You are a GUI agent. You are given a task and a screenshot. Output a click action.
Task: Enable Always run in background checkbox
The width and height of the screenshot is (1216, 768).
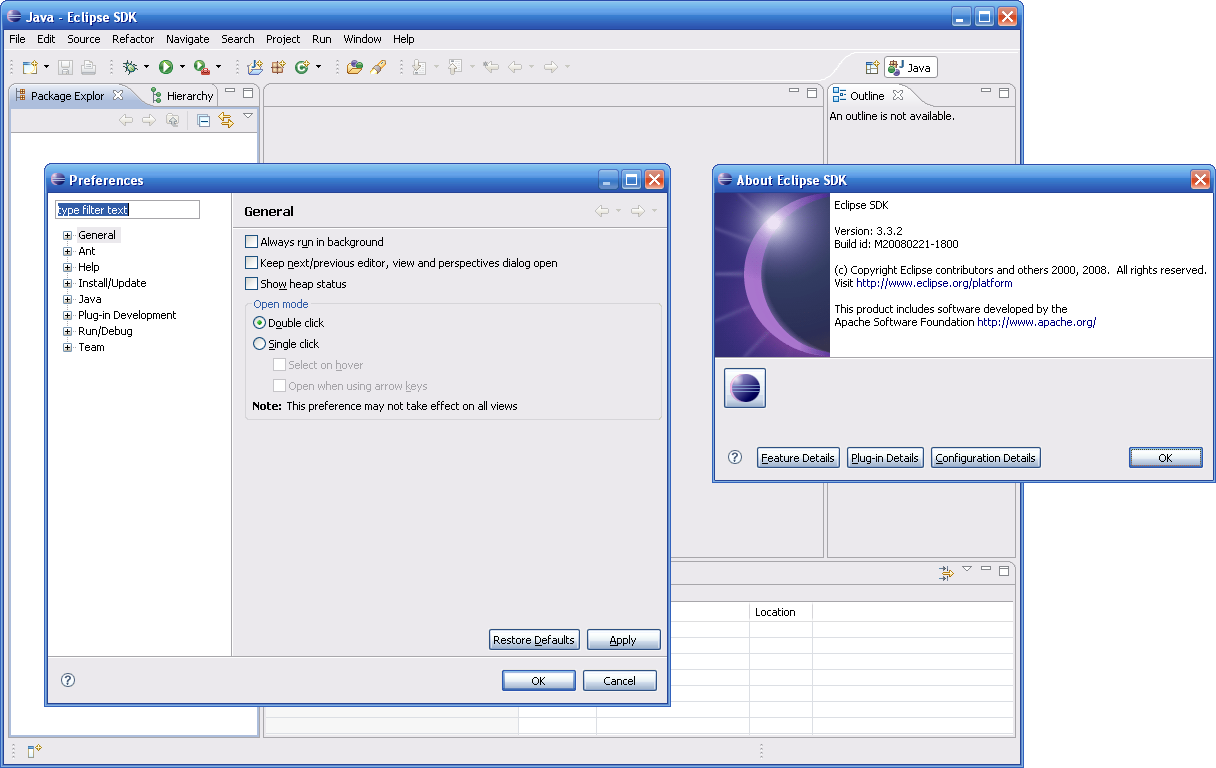tap(252, 242)
